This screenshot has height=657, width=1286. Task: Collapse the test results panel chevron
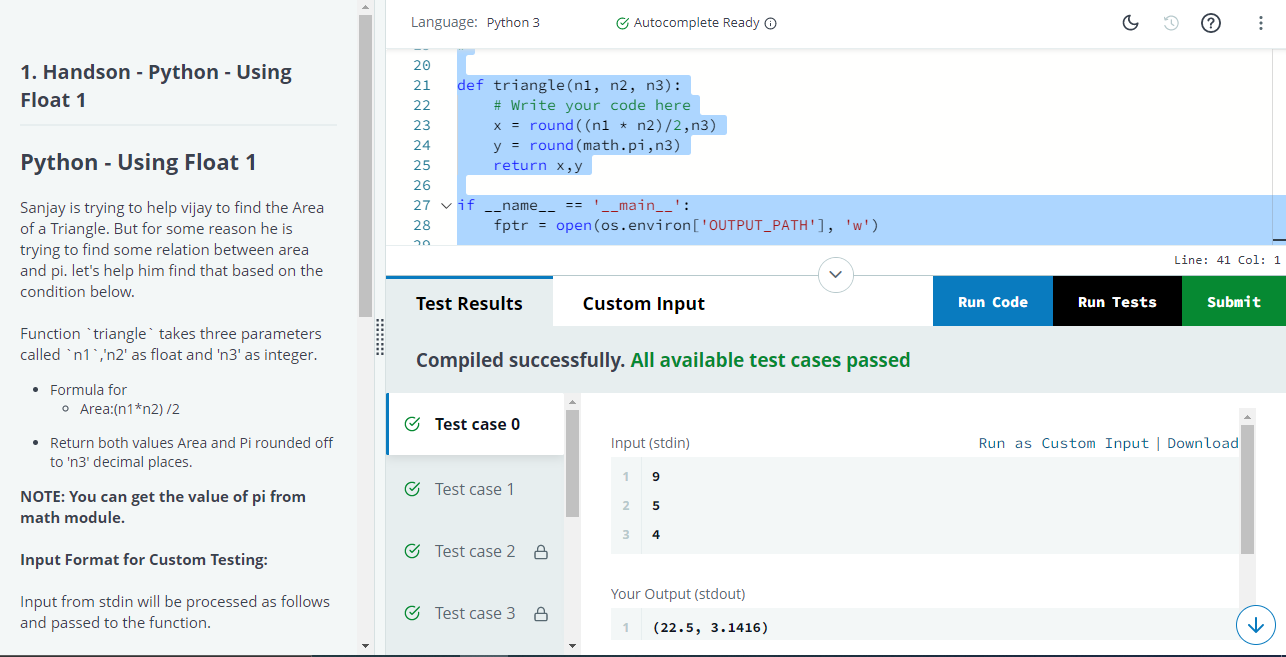tap(836, 274)
